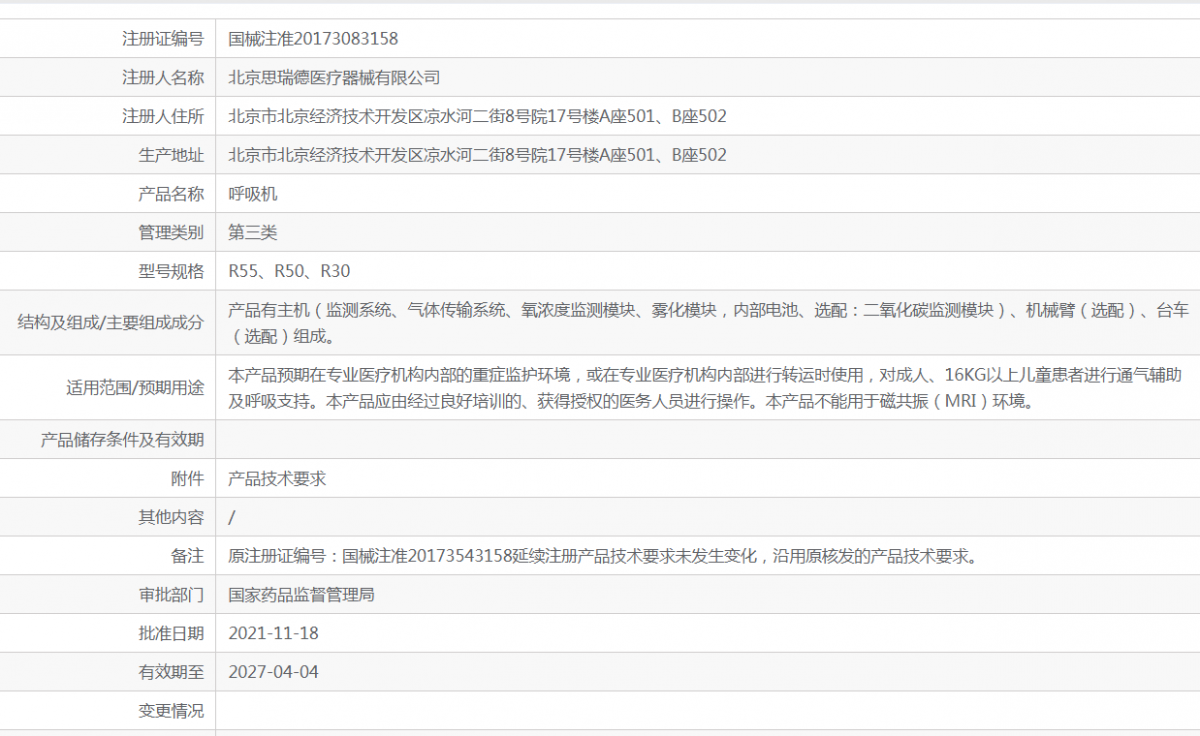Click the 产品储存条件及有效期 label
Viewport: 1200px width, 736px height.
[122, 440]
